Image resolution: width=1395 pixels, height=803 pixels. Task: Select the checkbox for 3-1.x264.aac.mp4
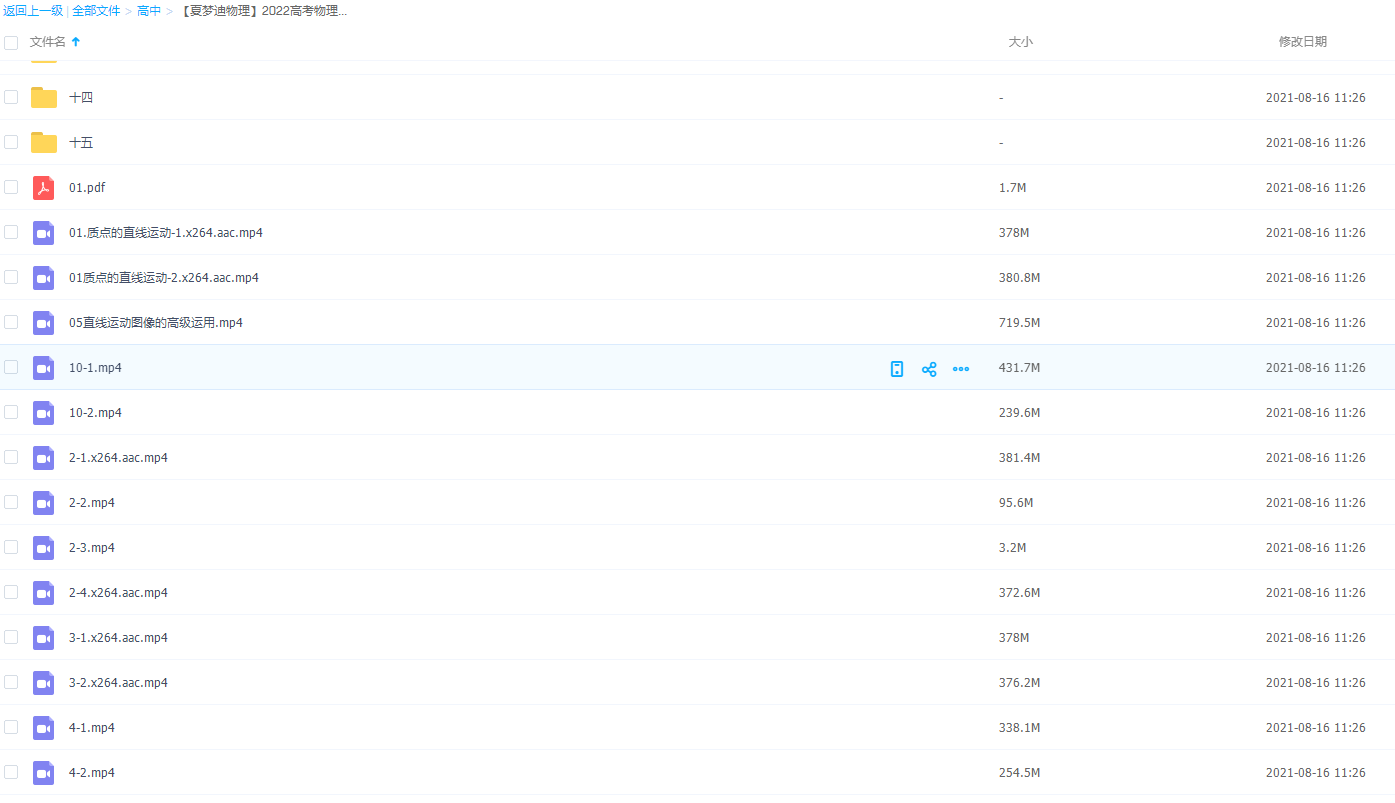[x=11, y=637]
